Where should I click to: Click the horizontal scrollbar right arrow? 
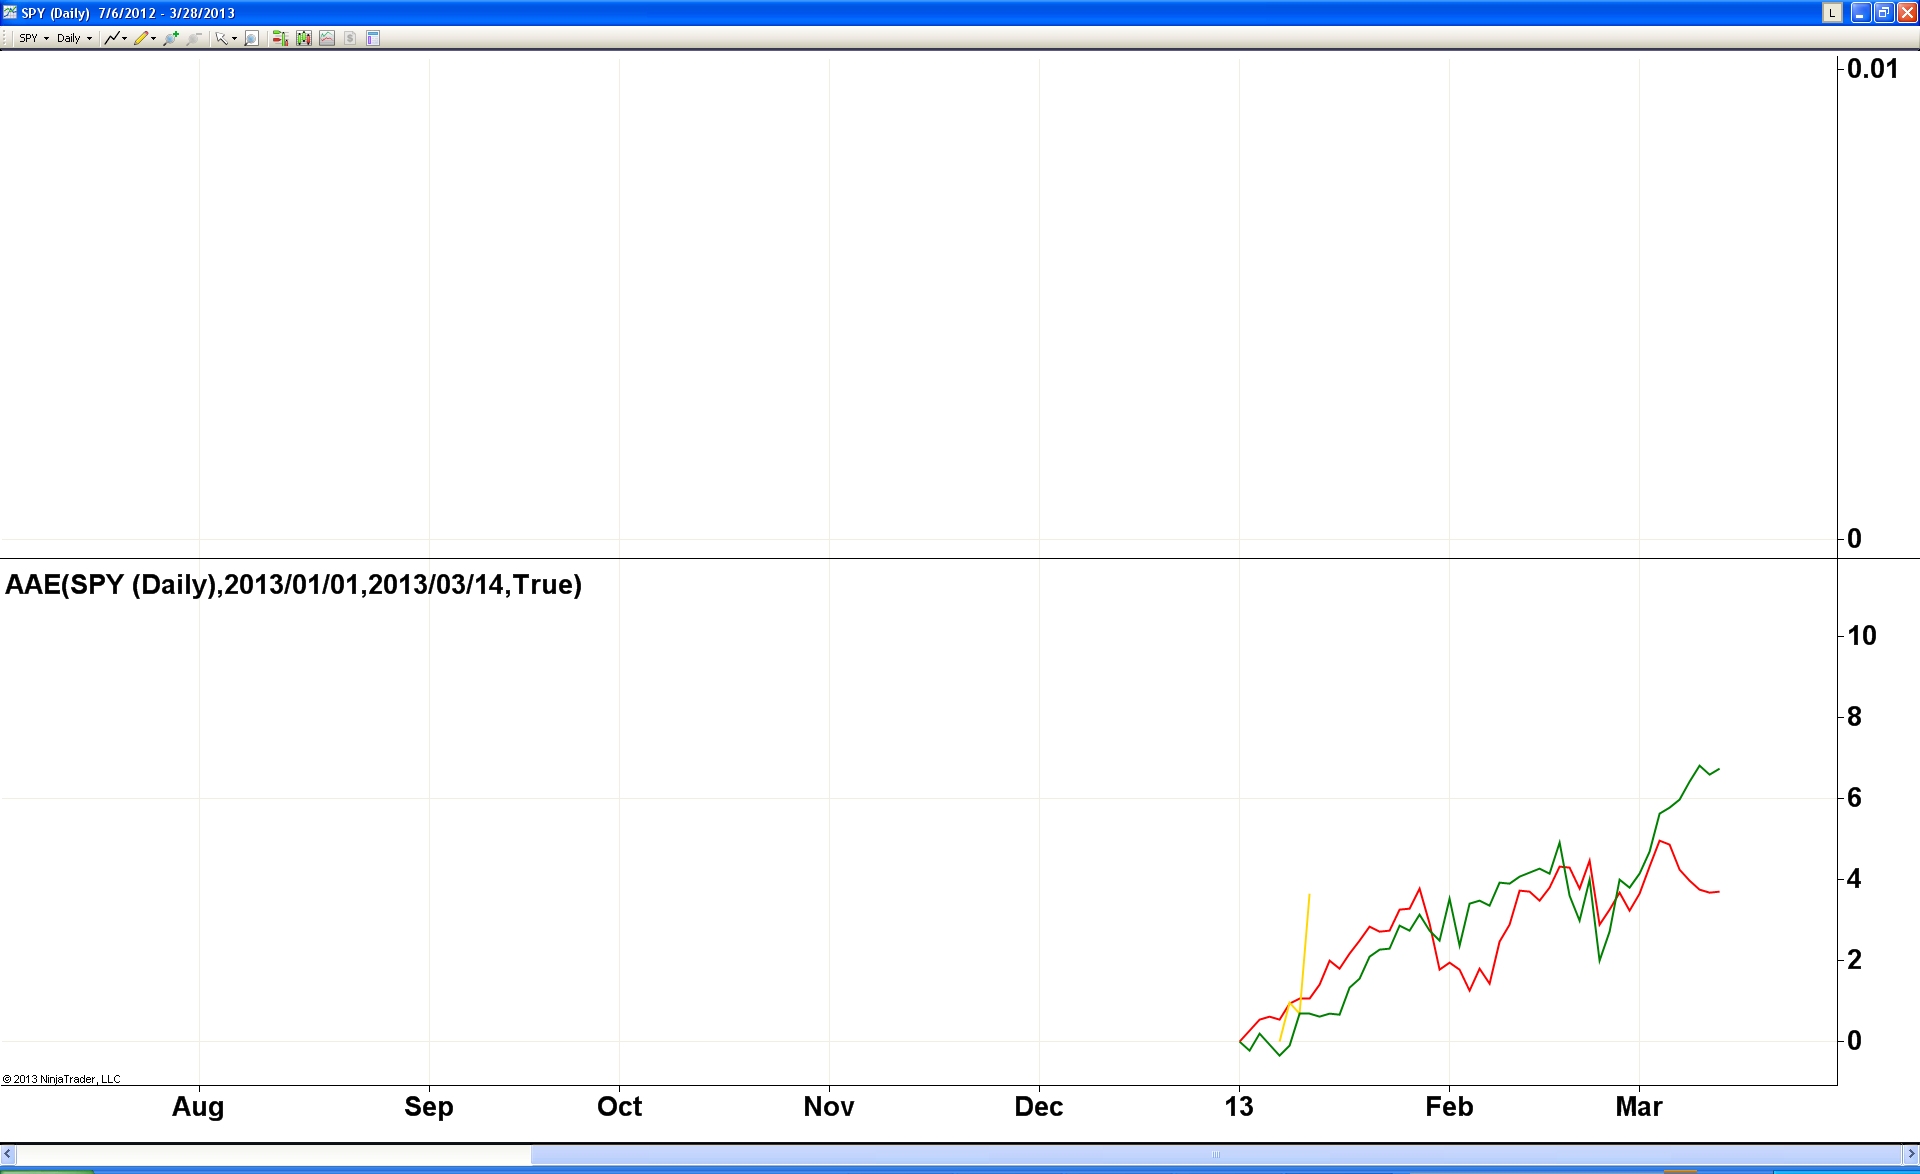pos(1911,1154)
